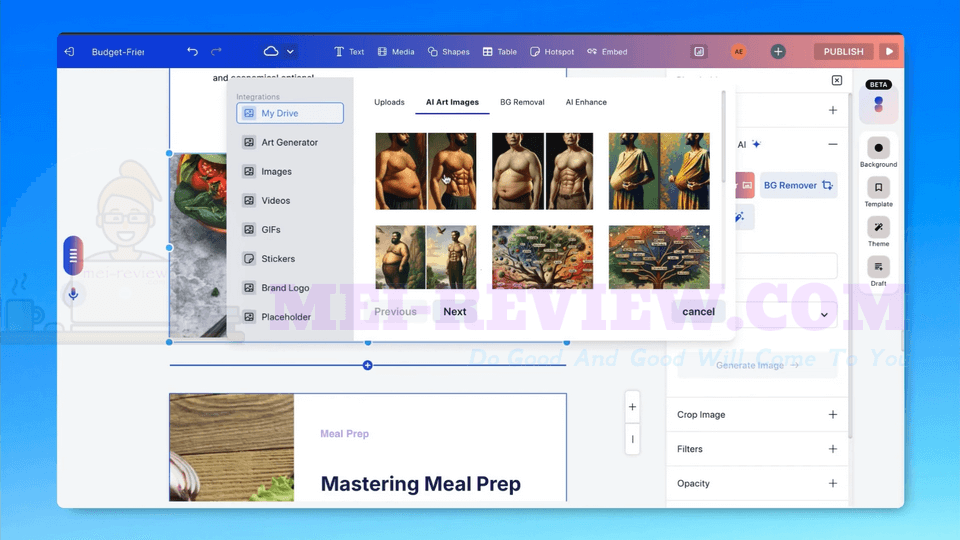Close the right properties panel
Viewport: 960px width, 540px height.
coord(837,80)
